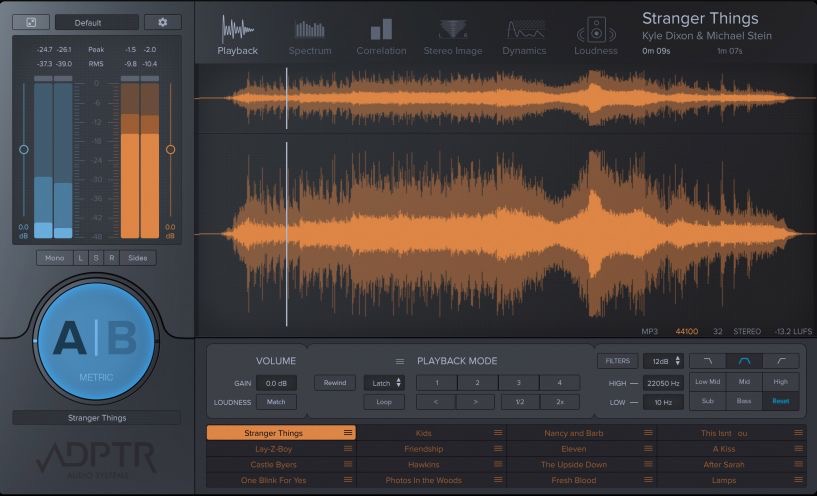
Task: Switch to the Spectrum view
Action: point(310,36)
